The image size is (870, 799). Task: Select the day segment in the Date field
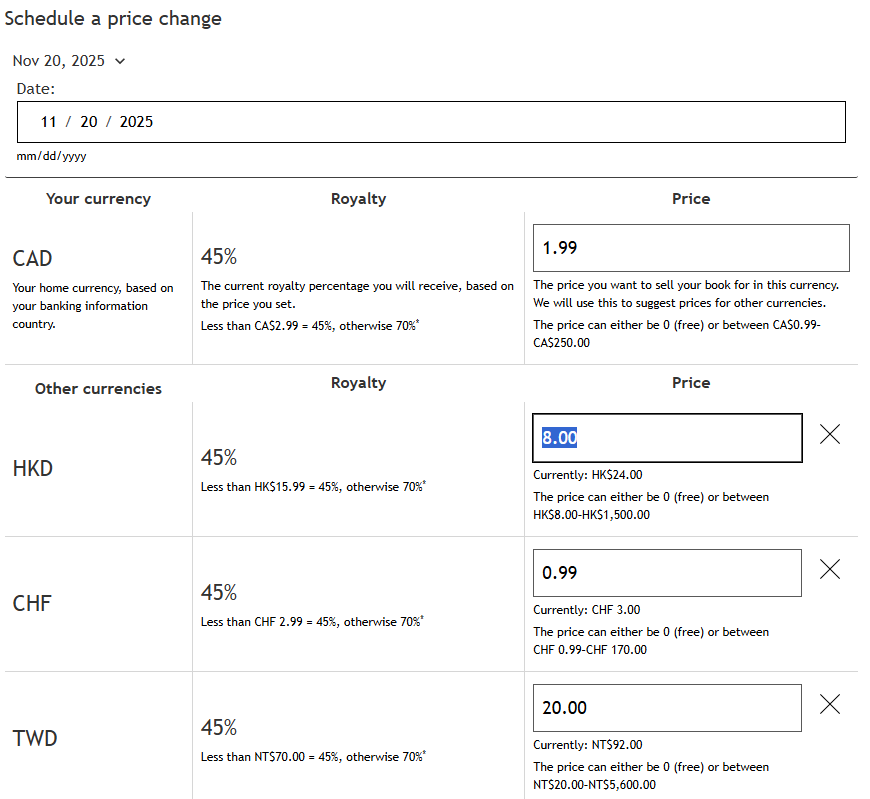(89, 122)
